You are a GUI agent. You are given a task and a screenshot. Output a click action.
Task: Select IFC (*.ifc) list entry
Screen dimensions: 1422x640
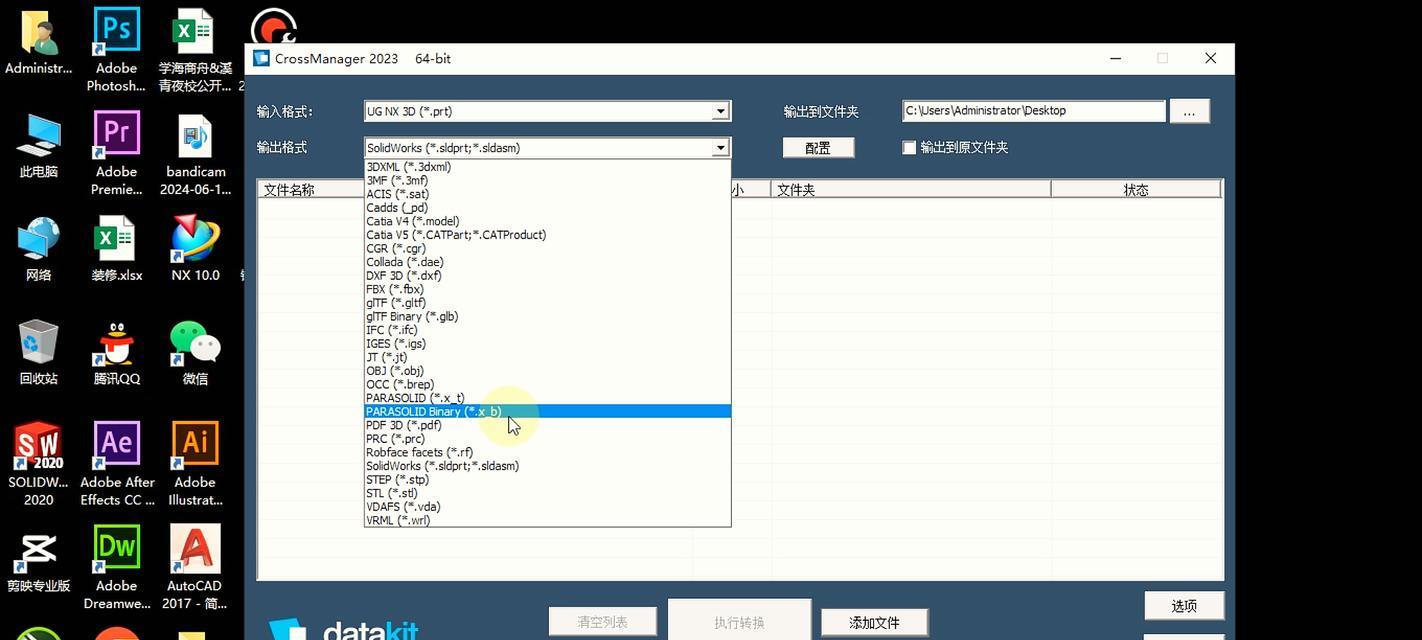pos(547,330)
